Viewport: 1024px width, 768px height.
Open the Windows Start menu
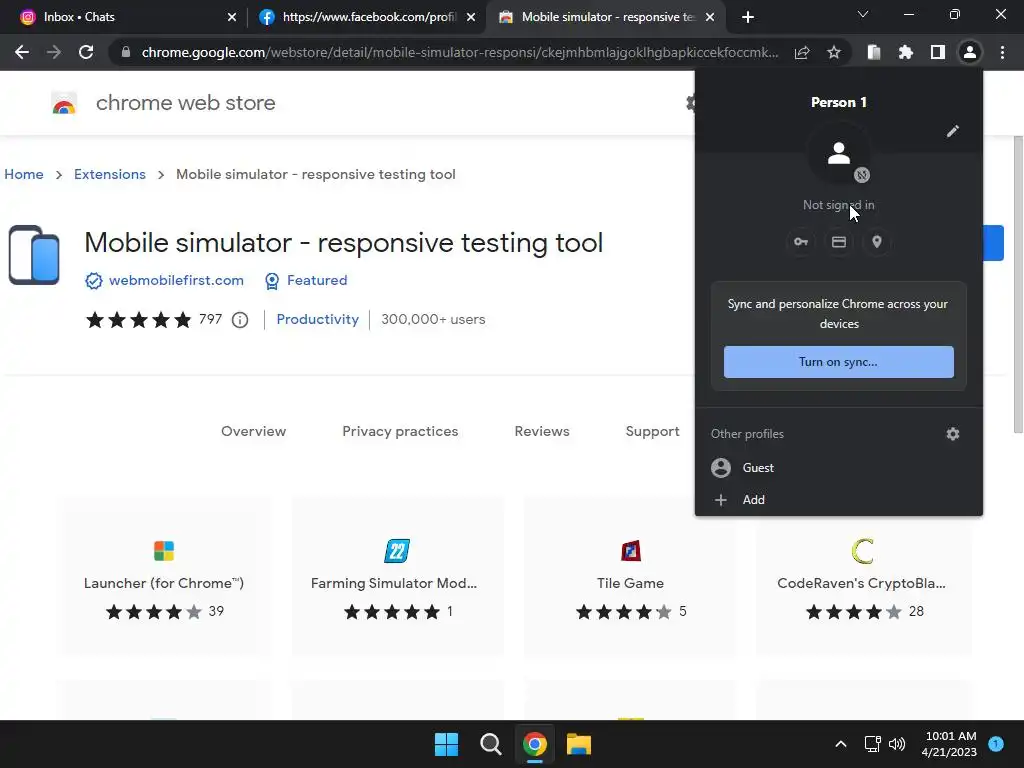pos(447,744)
